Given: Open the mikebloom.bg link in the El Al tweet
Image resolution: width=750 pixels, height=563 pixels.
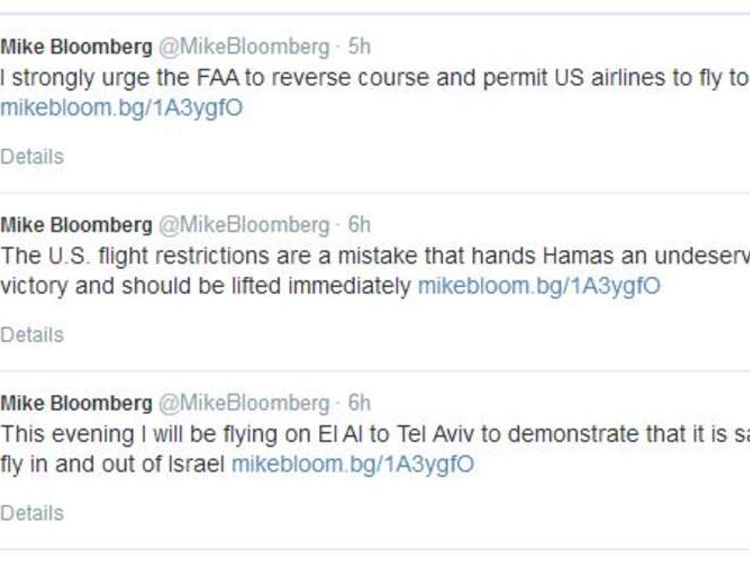Looking at the screenshot, I should pos(353,464).
